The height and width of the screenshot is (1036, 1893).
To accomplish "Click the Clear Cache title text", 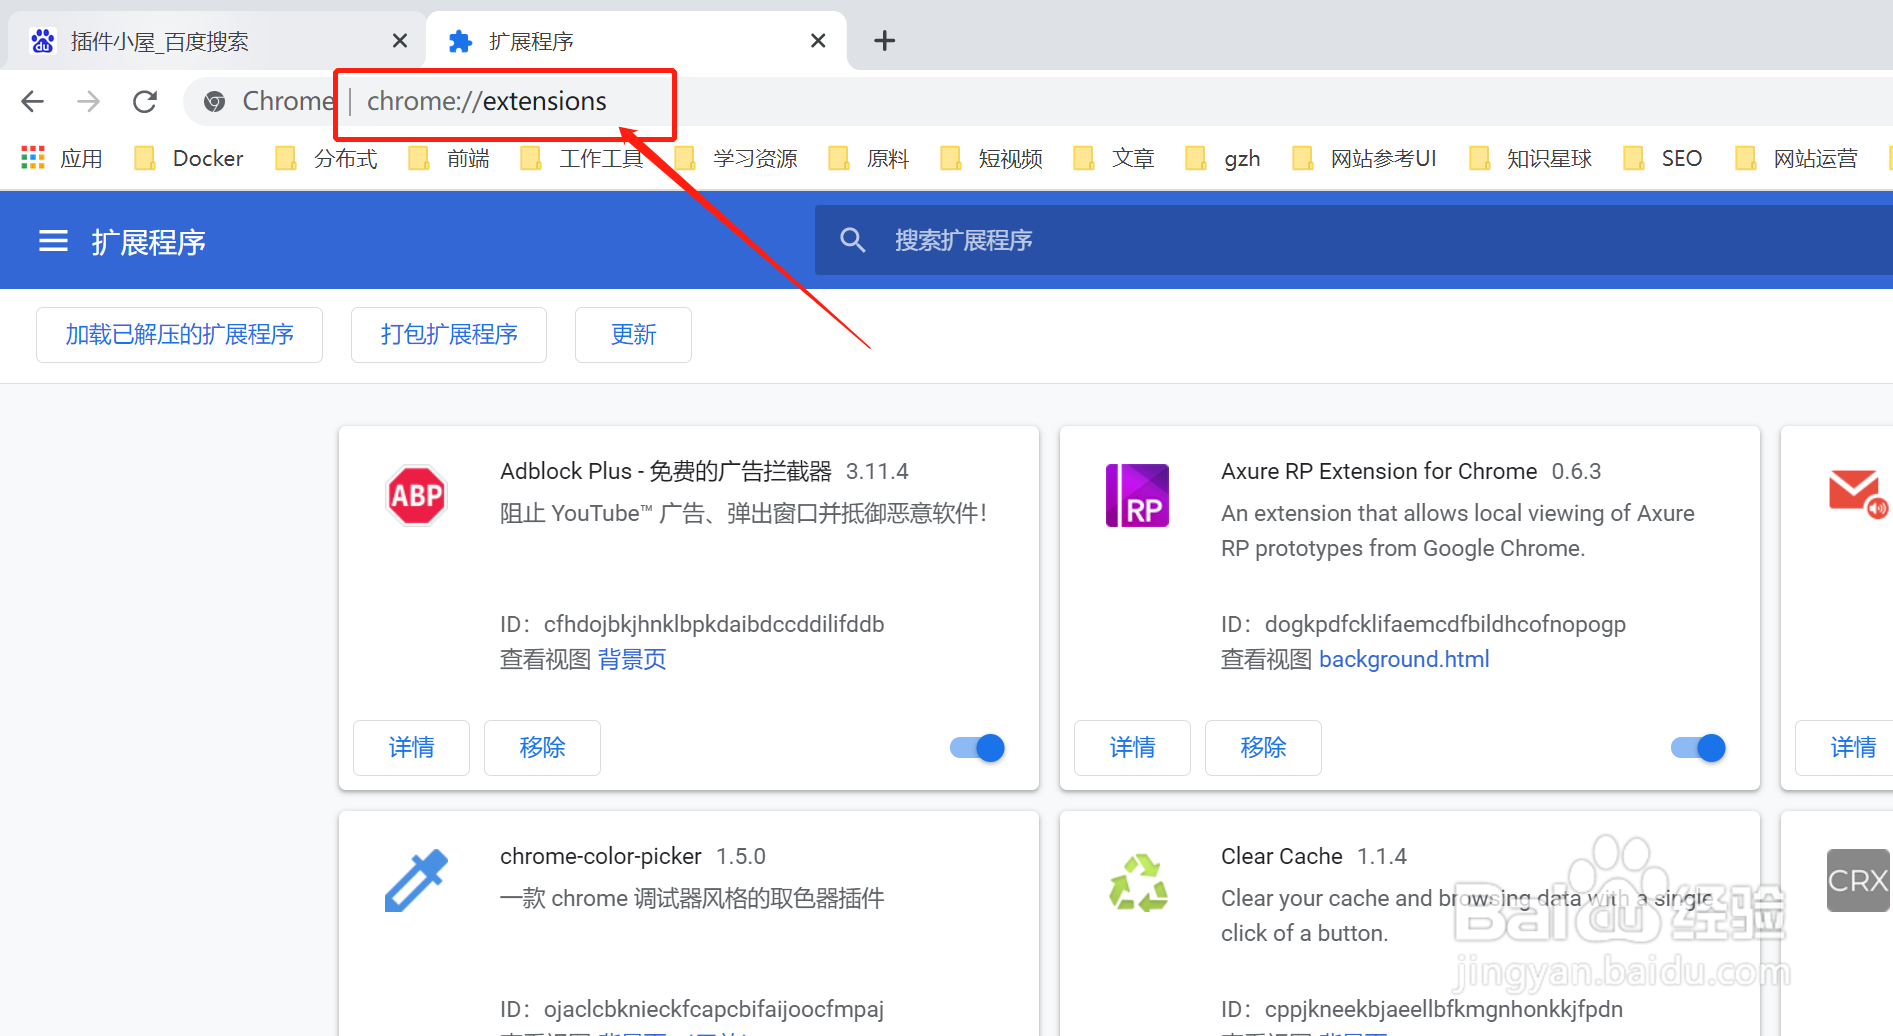I will point(1282,856).
